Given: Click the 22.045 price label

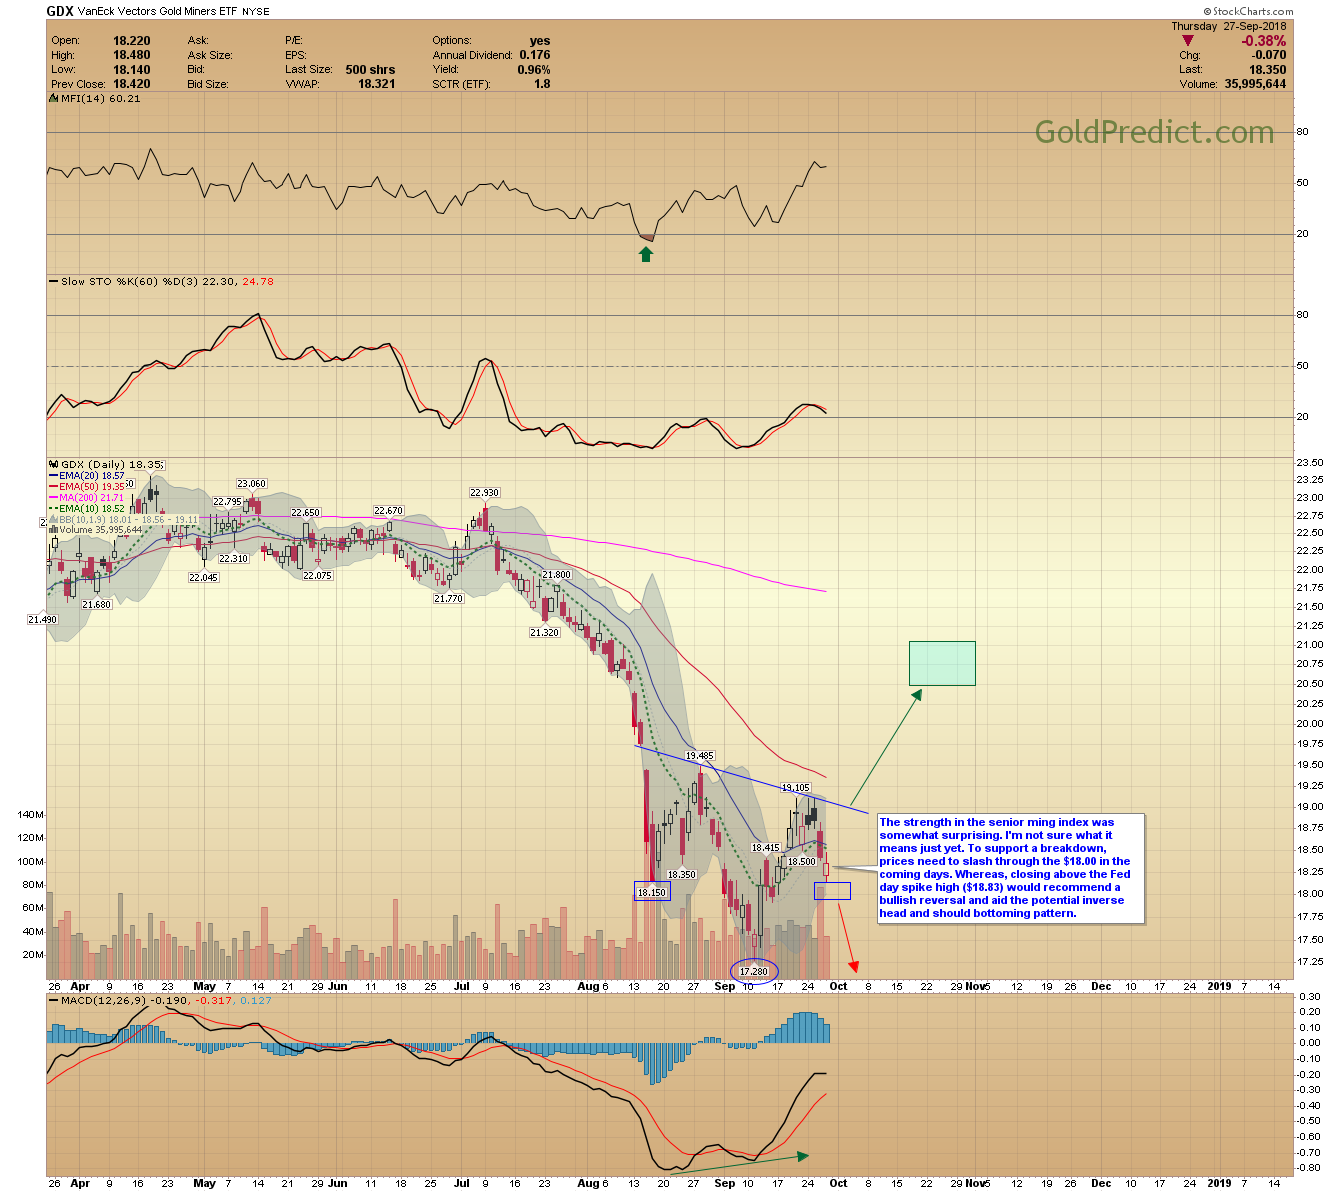Looking at the screenshot, I should tap(204, 578).
